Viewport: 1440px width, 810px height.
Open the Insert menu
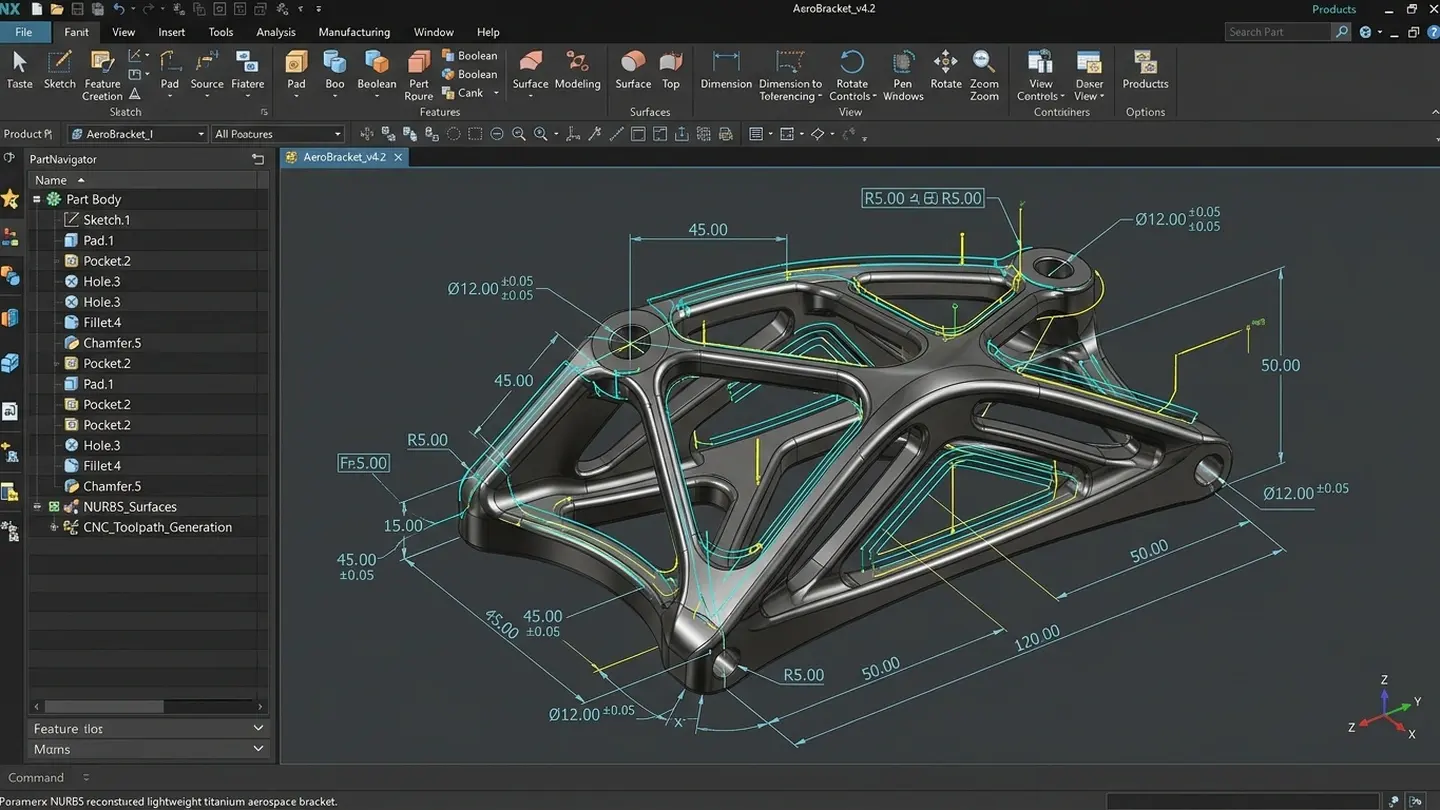[x=171, y=32]
